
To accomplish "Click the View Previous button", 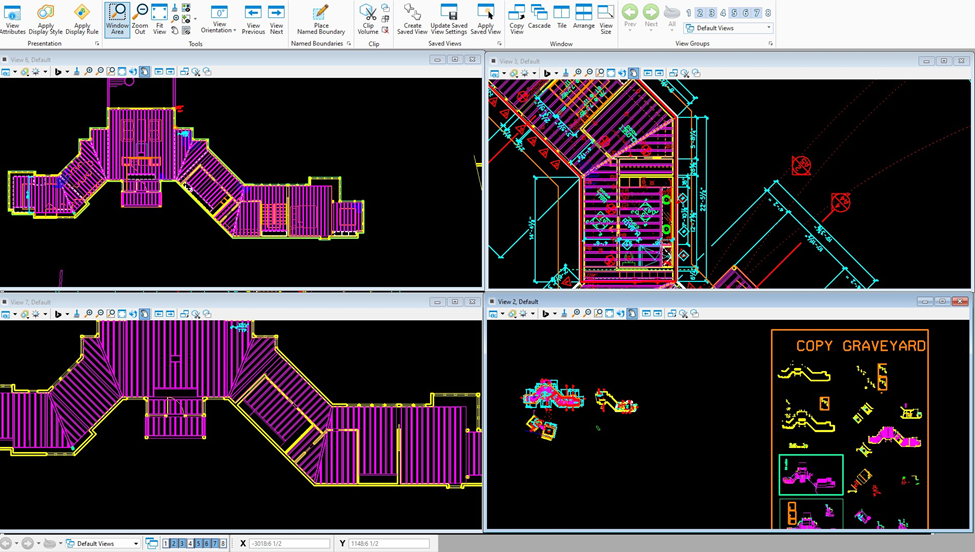I will (x=253, y=18).
